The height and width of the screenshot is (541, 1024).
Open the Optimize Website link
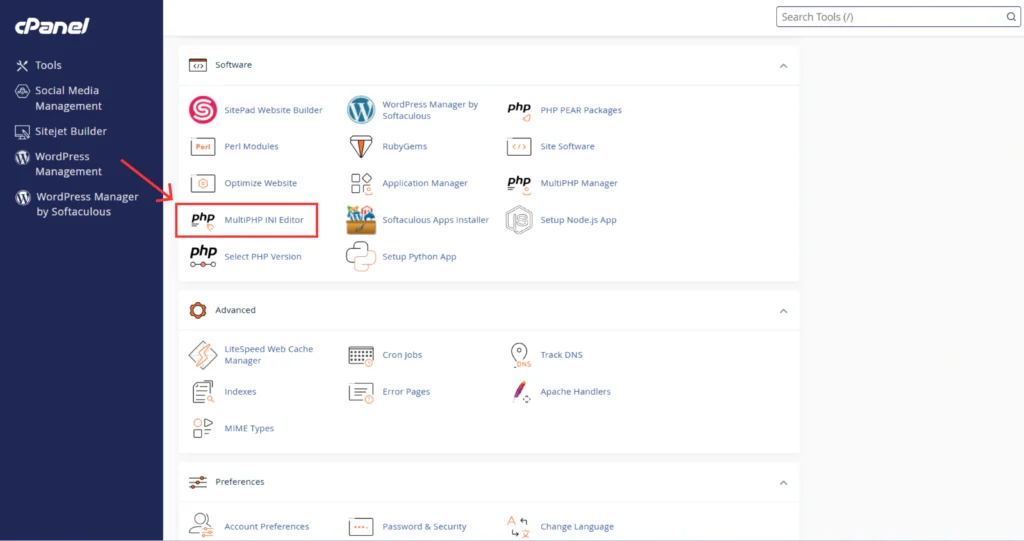(261, 184)
